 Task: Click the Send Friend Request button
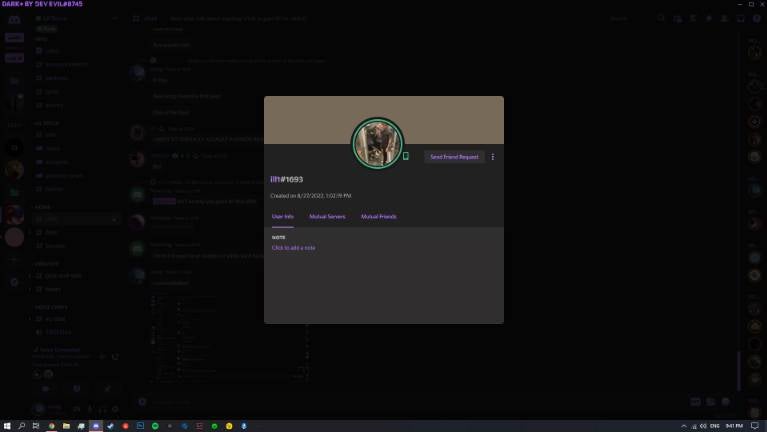pos(454,157)
